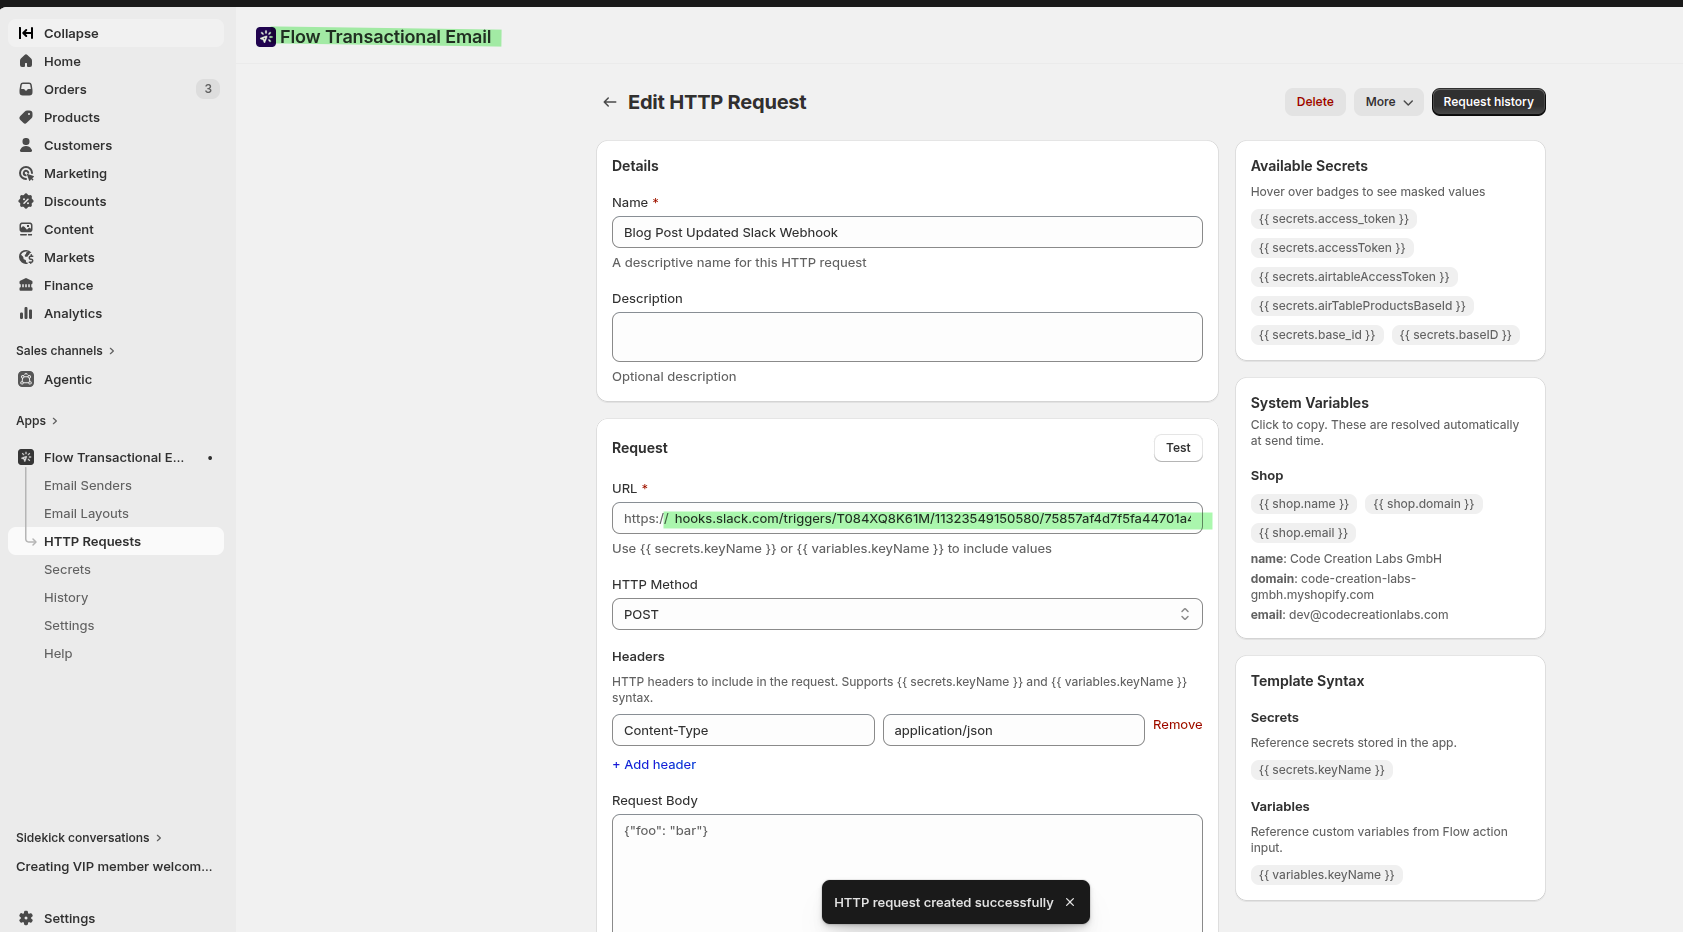Click the + Add header link
The image size is (1683, 932).
coord(654,765)
